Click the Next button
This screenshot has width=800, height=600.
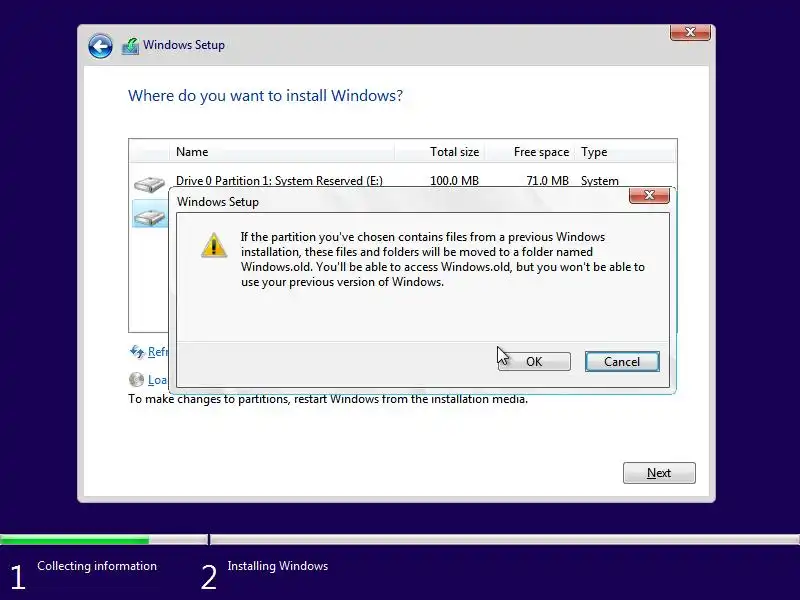coord(659,473)
